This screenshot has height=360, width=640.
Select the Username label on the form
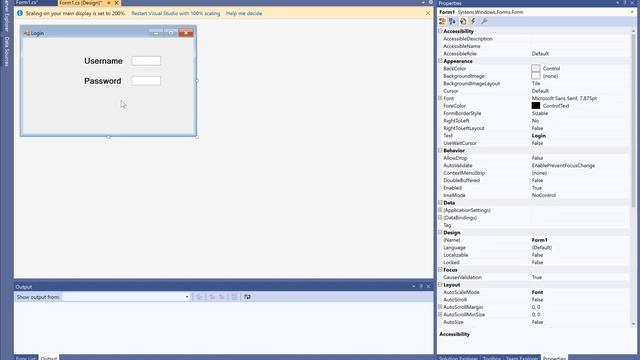point(103,61)
